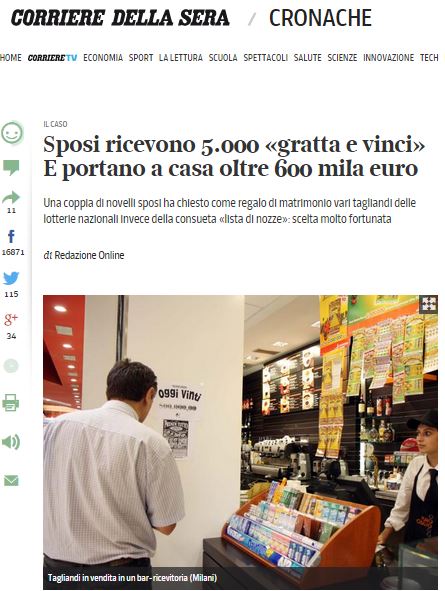Click the Redazione Online author link
Viewport: 445px width, 591px height.
tap(89, 255)
